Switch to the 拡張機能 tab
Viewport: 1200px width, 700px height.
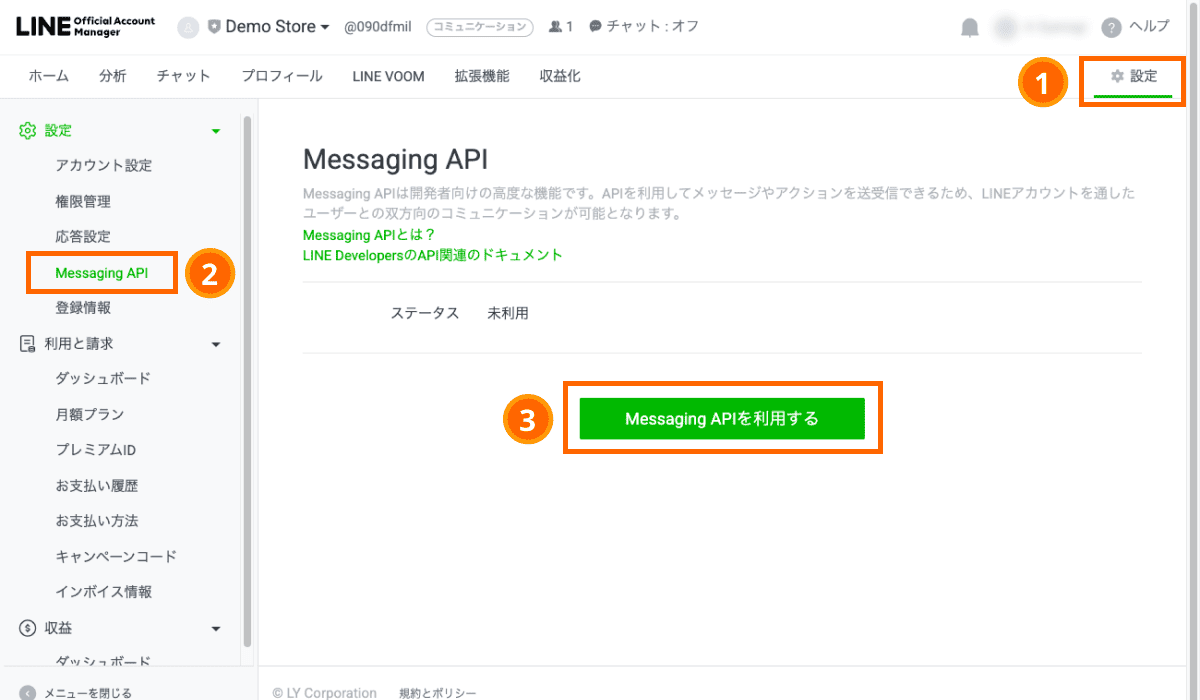click(482, 76)
